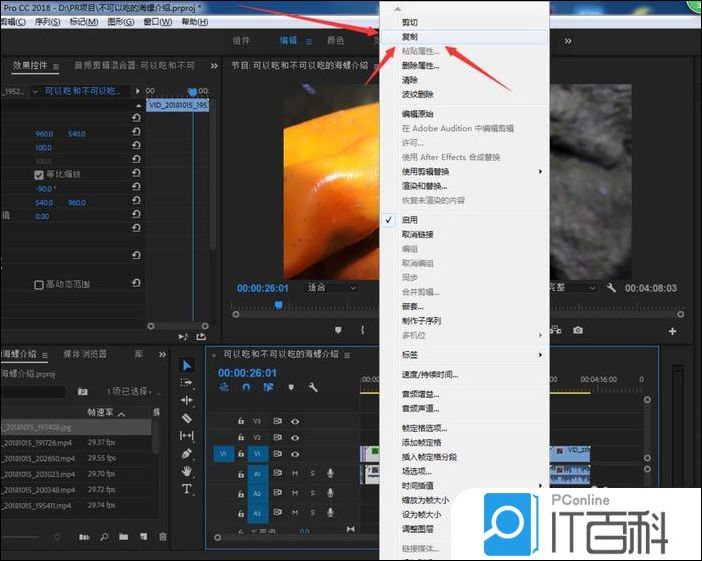Click timeline zoom scroll handle at bottom left
The height and width of the screenshot is (561, 702).
pos(218,538)
